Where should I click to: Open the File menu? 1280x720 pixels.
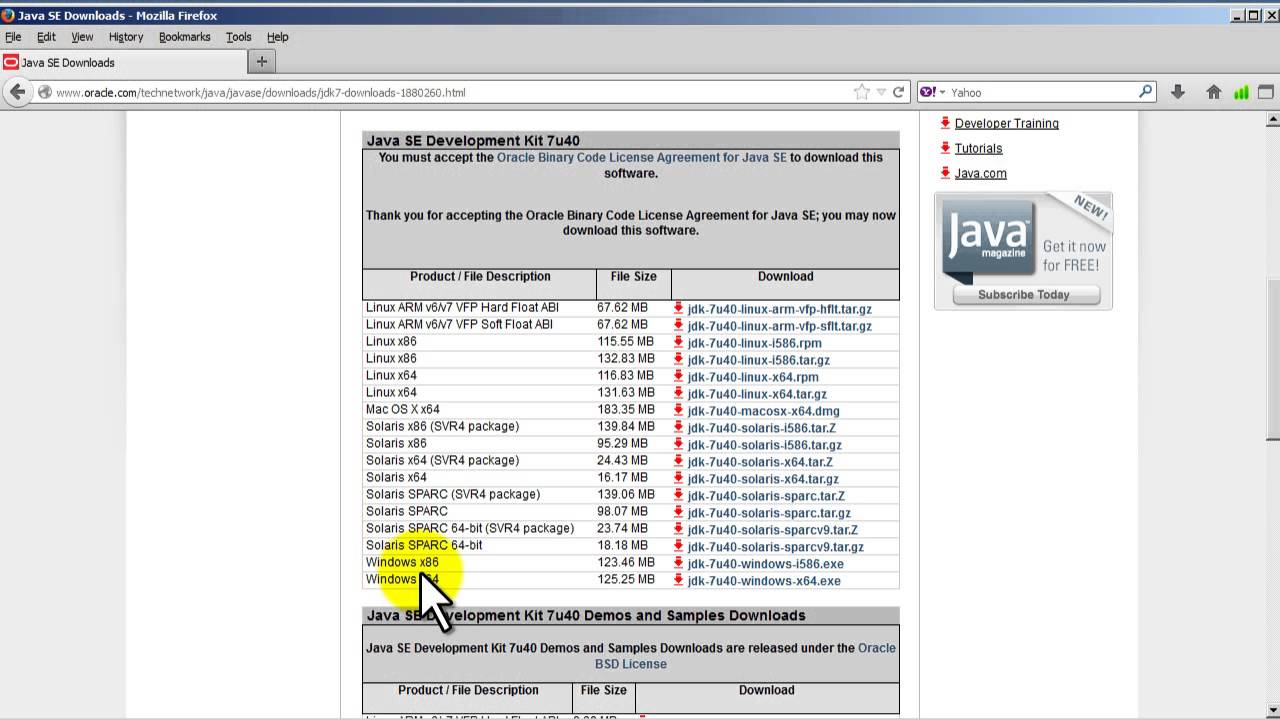coord(13,37)
